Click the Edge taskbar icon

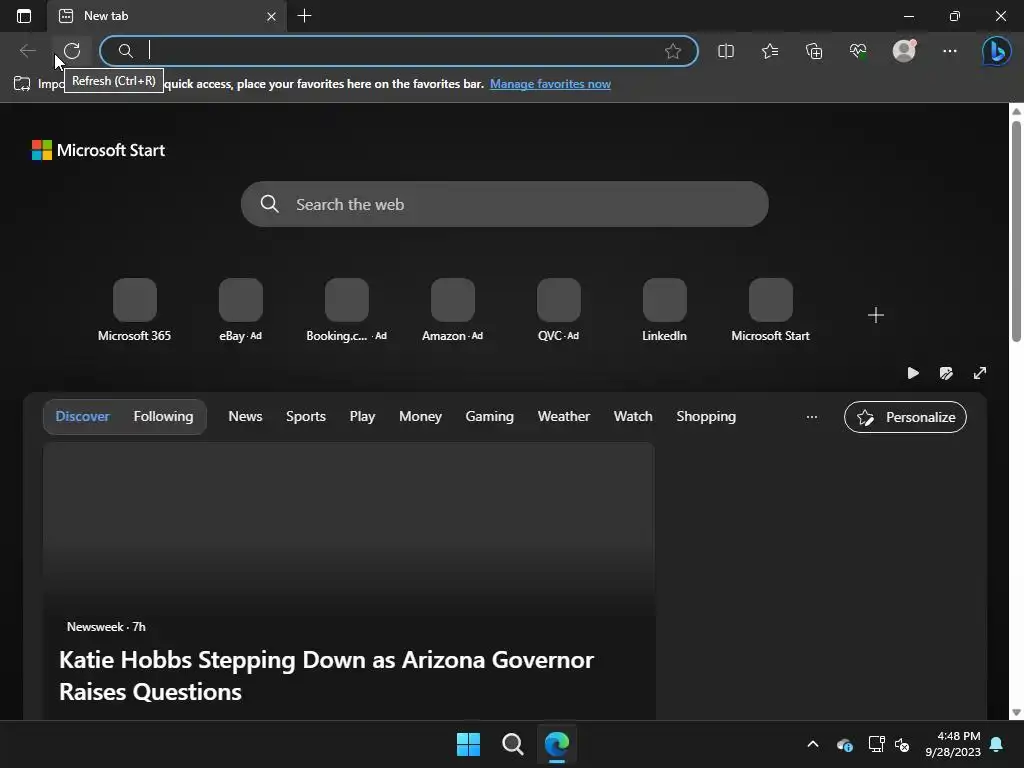pyautogui.click(x=557, y=744)
